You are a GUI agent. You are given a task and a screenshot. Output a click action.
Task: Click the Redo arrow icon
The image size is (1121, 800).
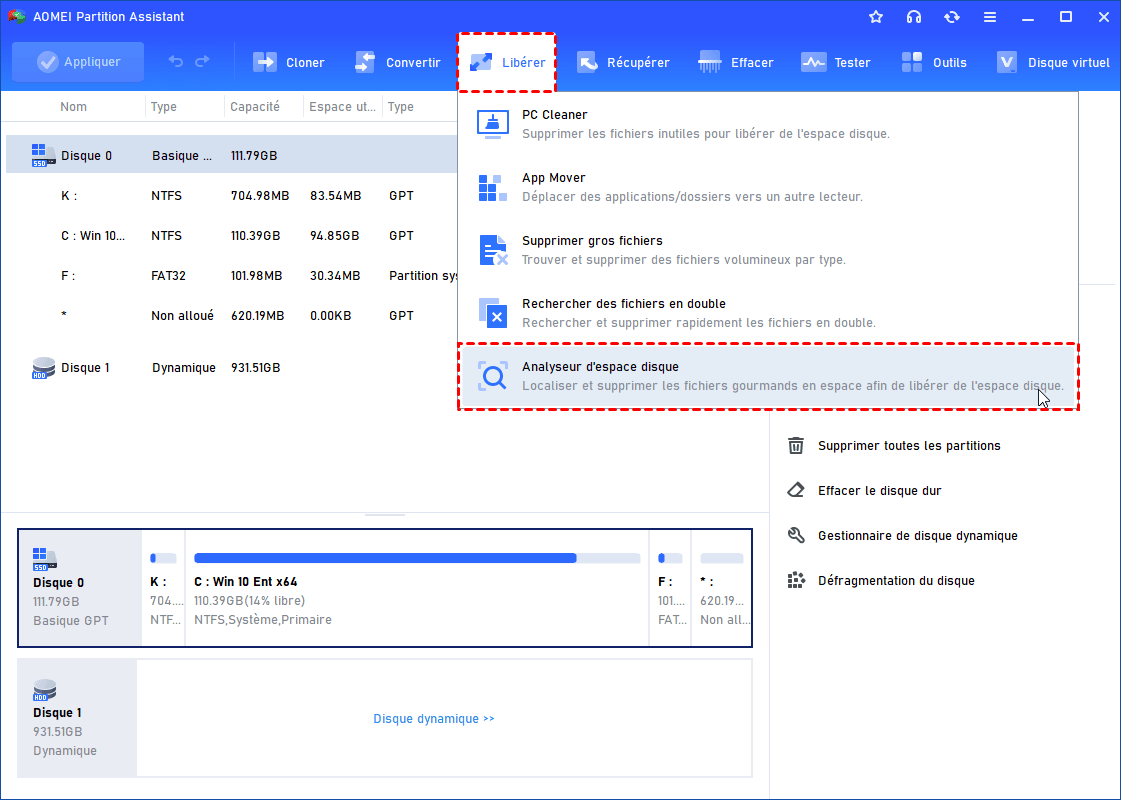[x=202, y=62]
